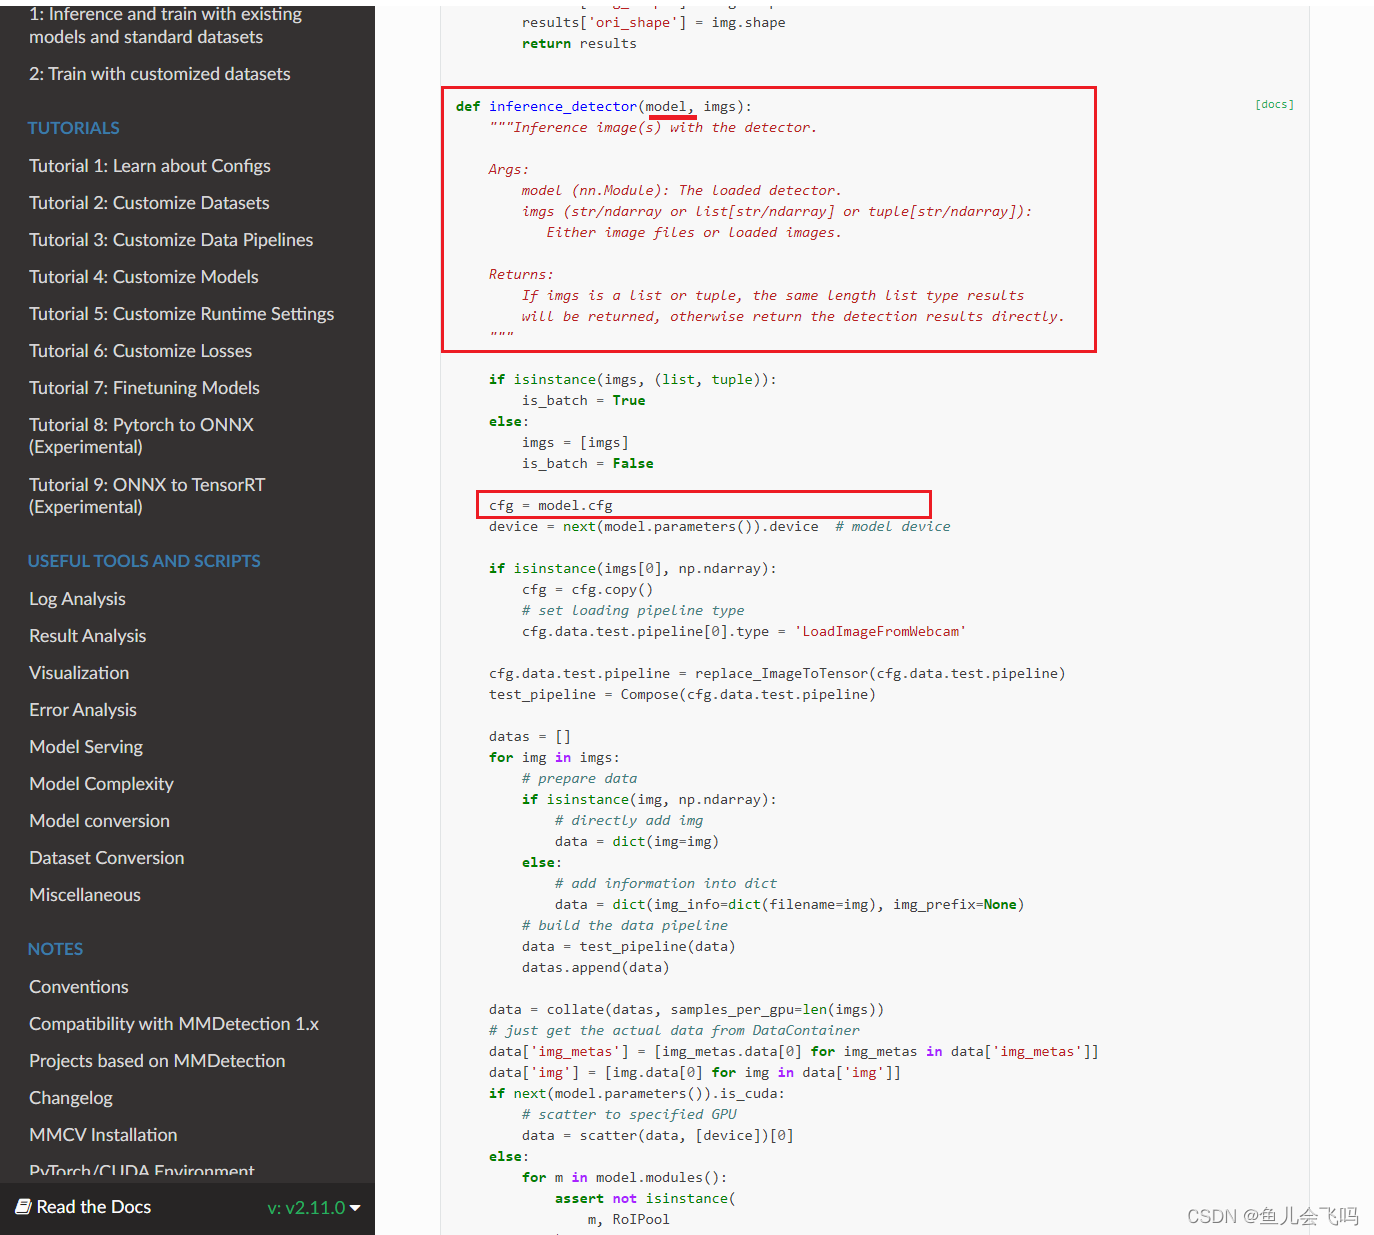
Task: Open Compatibility with MMDetection 1.x
Action: (173, 1023)
